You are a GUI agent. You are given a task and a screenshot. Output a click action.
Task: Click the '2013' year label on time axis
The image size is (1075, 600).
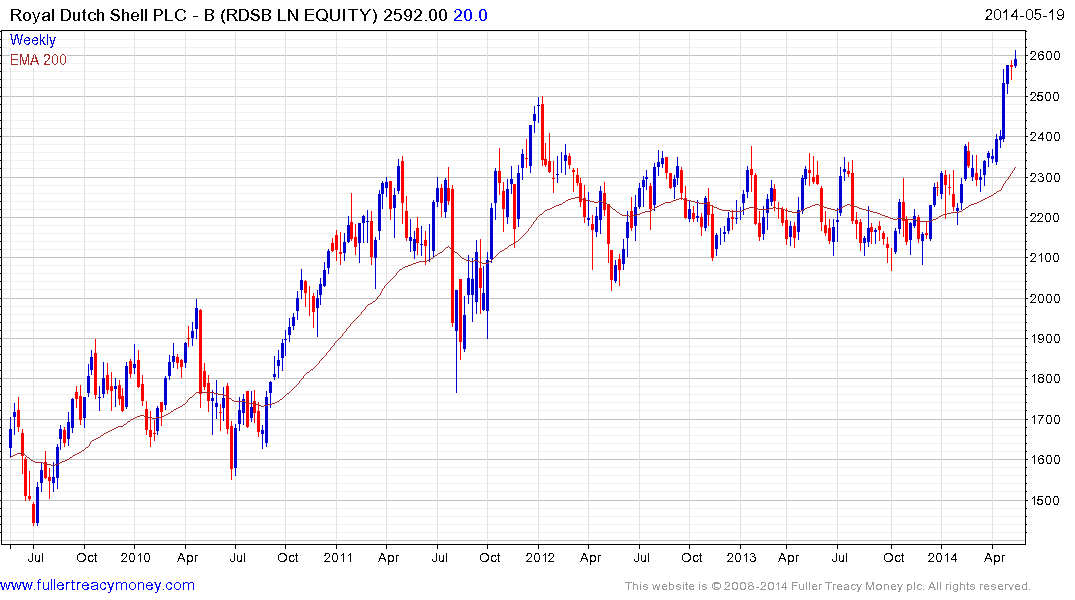pyautogui.click(x=741, y=557)
